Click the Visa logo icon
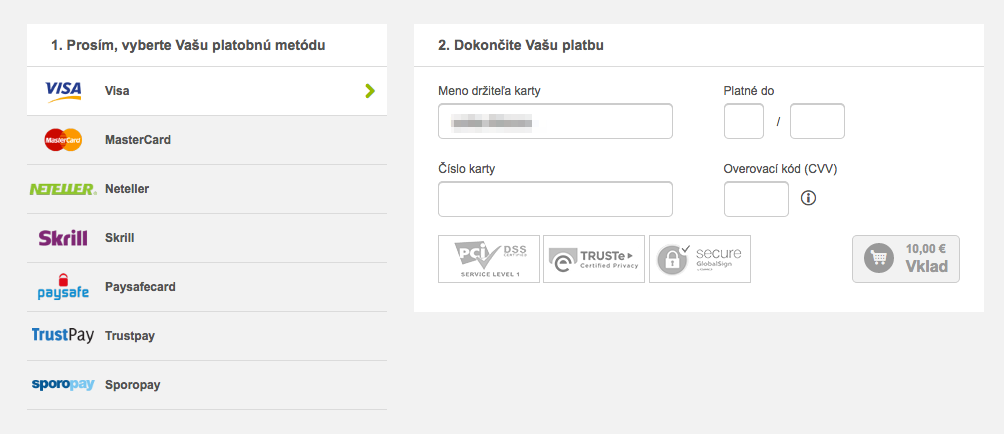Screen dimensions: 1004x436 pos(63,91)
